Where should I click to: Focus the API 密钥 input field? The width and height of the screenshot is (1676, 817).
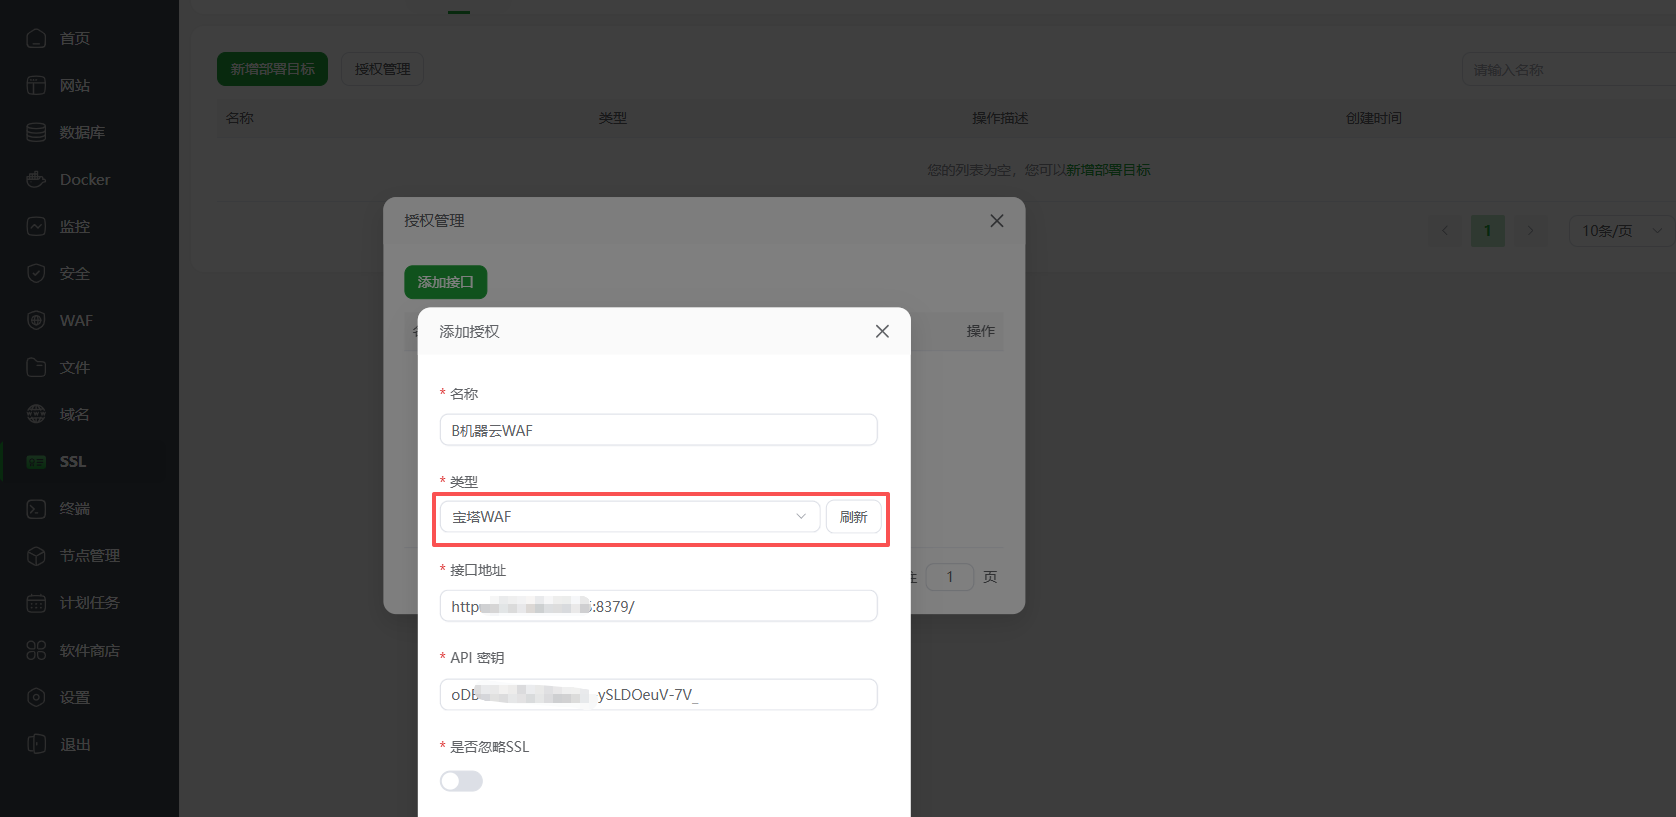point(658,695)
